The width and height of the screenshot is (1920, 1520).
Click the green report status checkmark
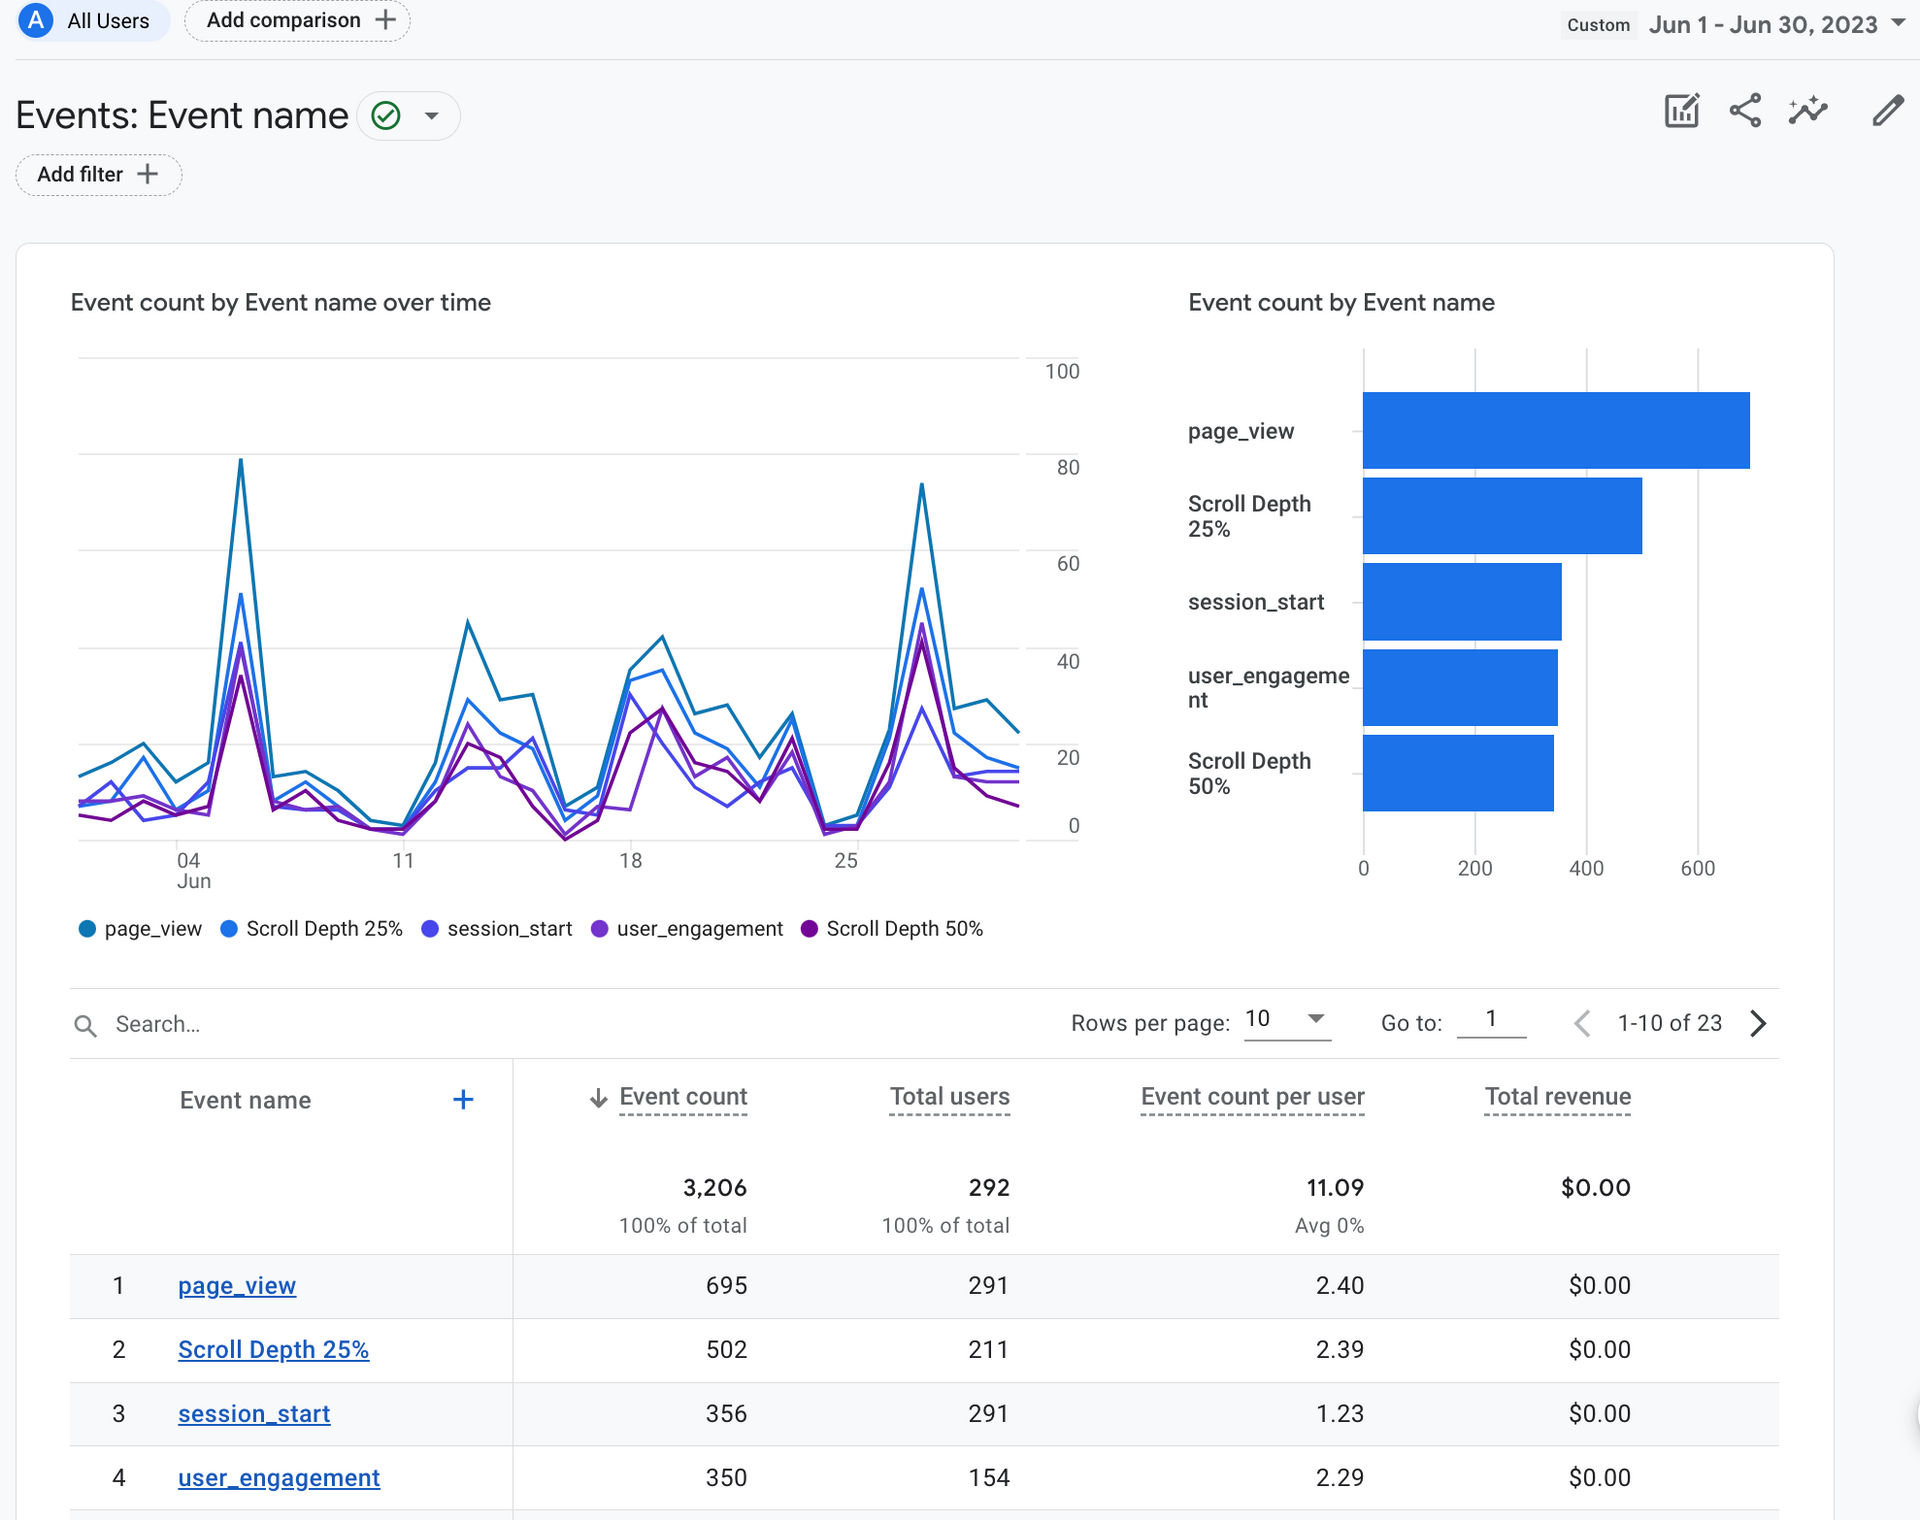point(386,116)
